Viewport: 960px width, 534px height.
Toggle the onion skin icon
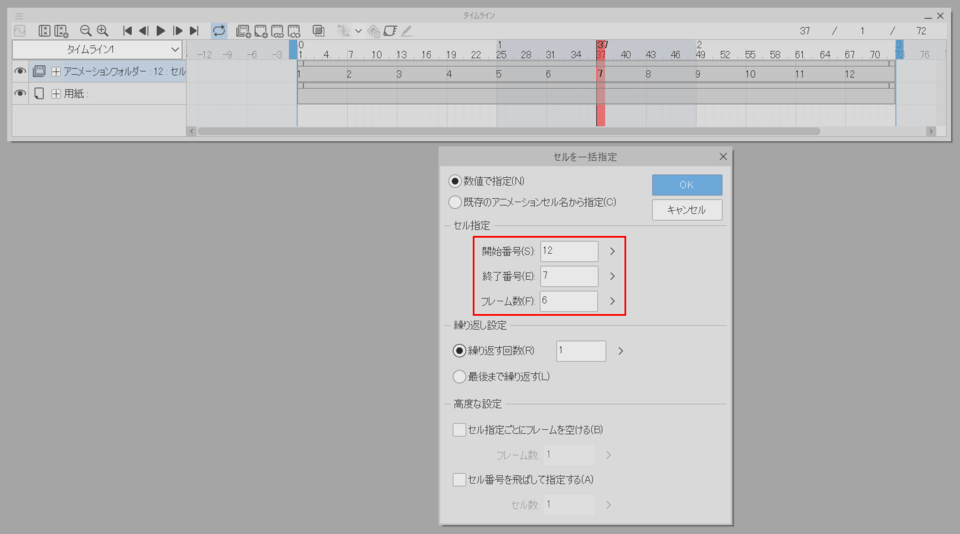pyautogui.click(x=318, y=31)
